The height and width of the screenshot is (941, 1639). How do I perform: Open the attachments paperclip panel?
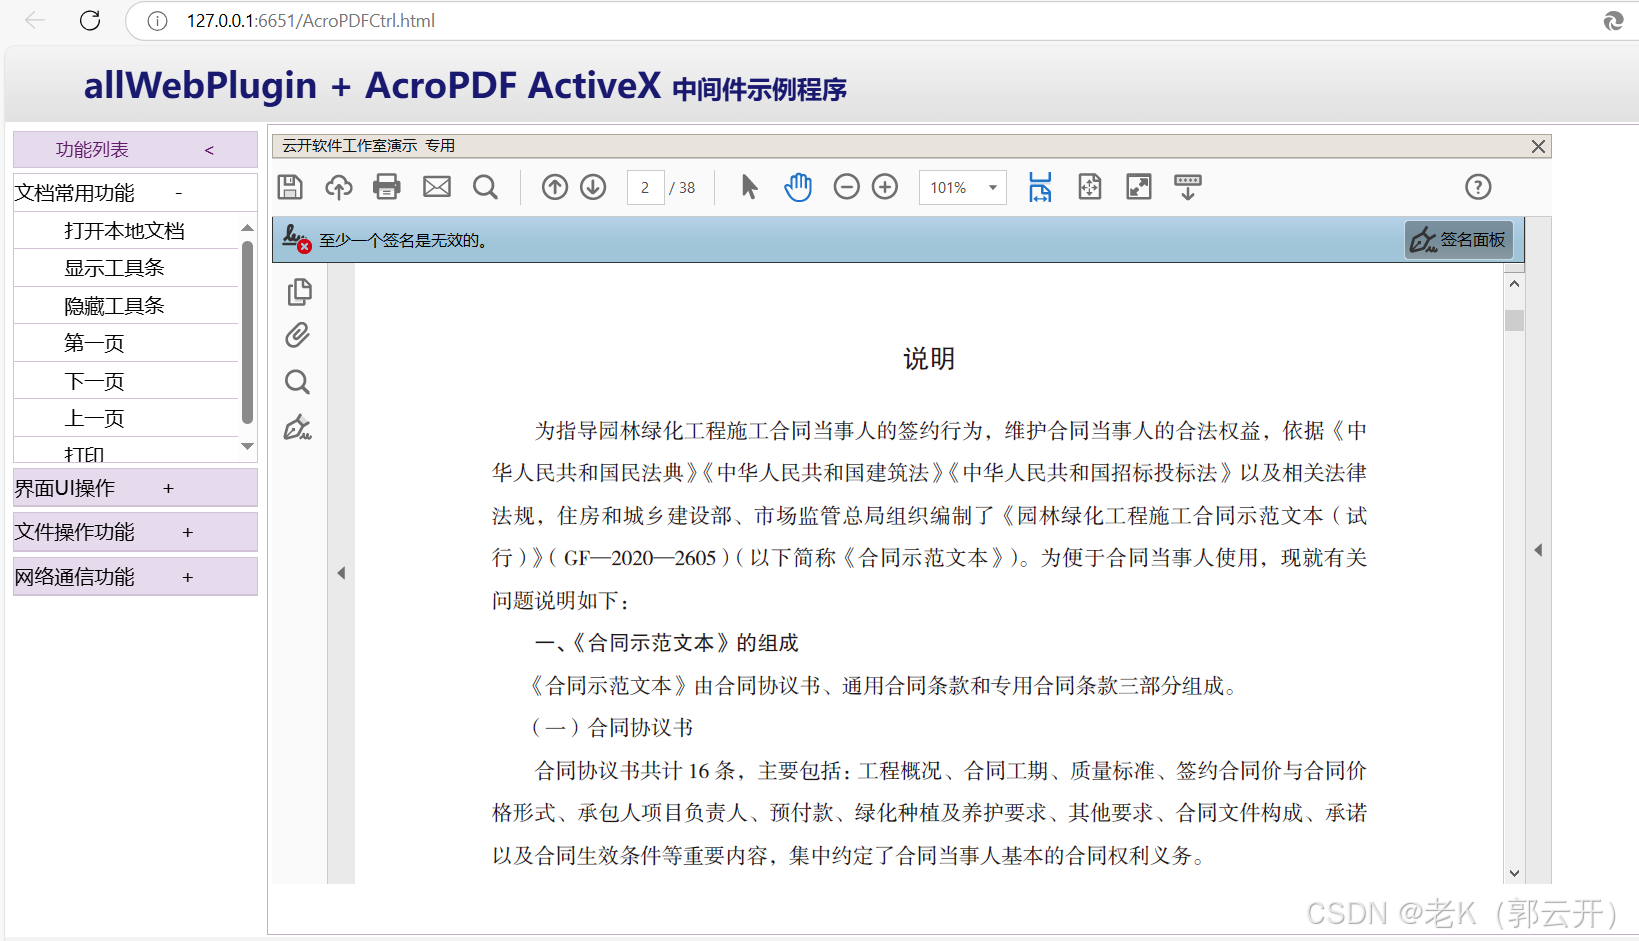pyautogui.click(x=297, y=335)
